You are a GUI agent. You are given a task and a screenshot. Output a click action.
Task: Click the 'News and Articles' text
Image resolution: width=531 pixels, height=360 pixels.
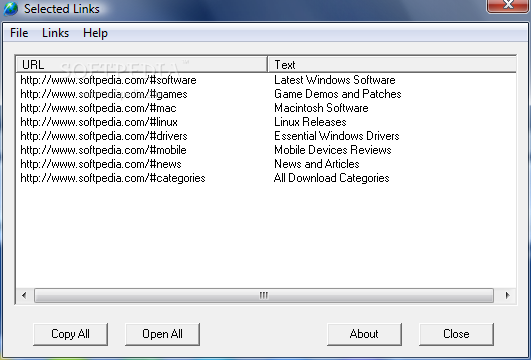[317, 164]
